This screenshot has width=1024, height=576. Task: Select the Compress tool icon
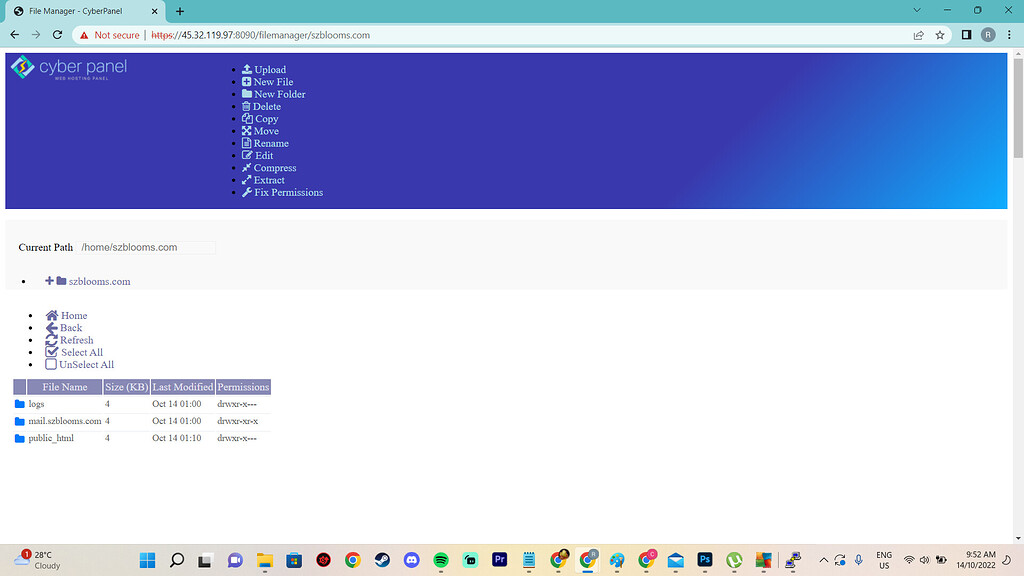point(247,167)
